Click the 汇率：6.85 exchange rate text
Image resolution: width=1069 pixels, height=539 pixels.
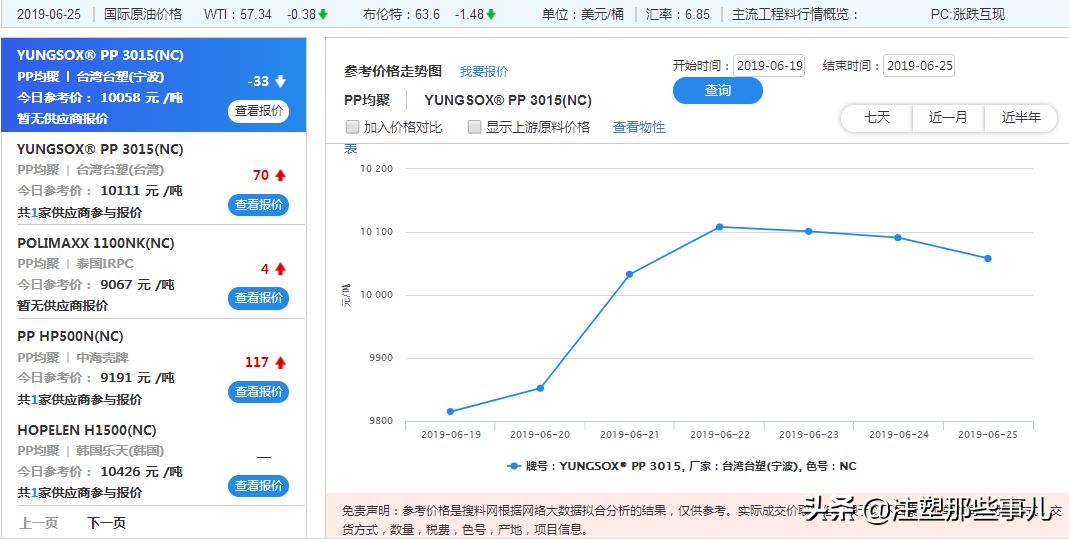[x=678, y=14]
